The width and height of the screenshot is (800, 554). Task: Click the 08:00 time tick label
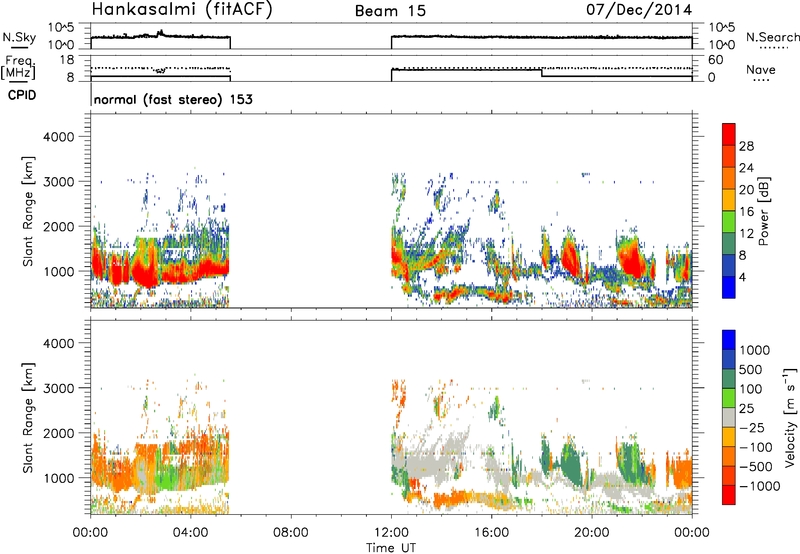[291, 533]
